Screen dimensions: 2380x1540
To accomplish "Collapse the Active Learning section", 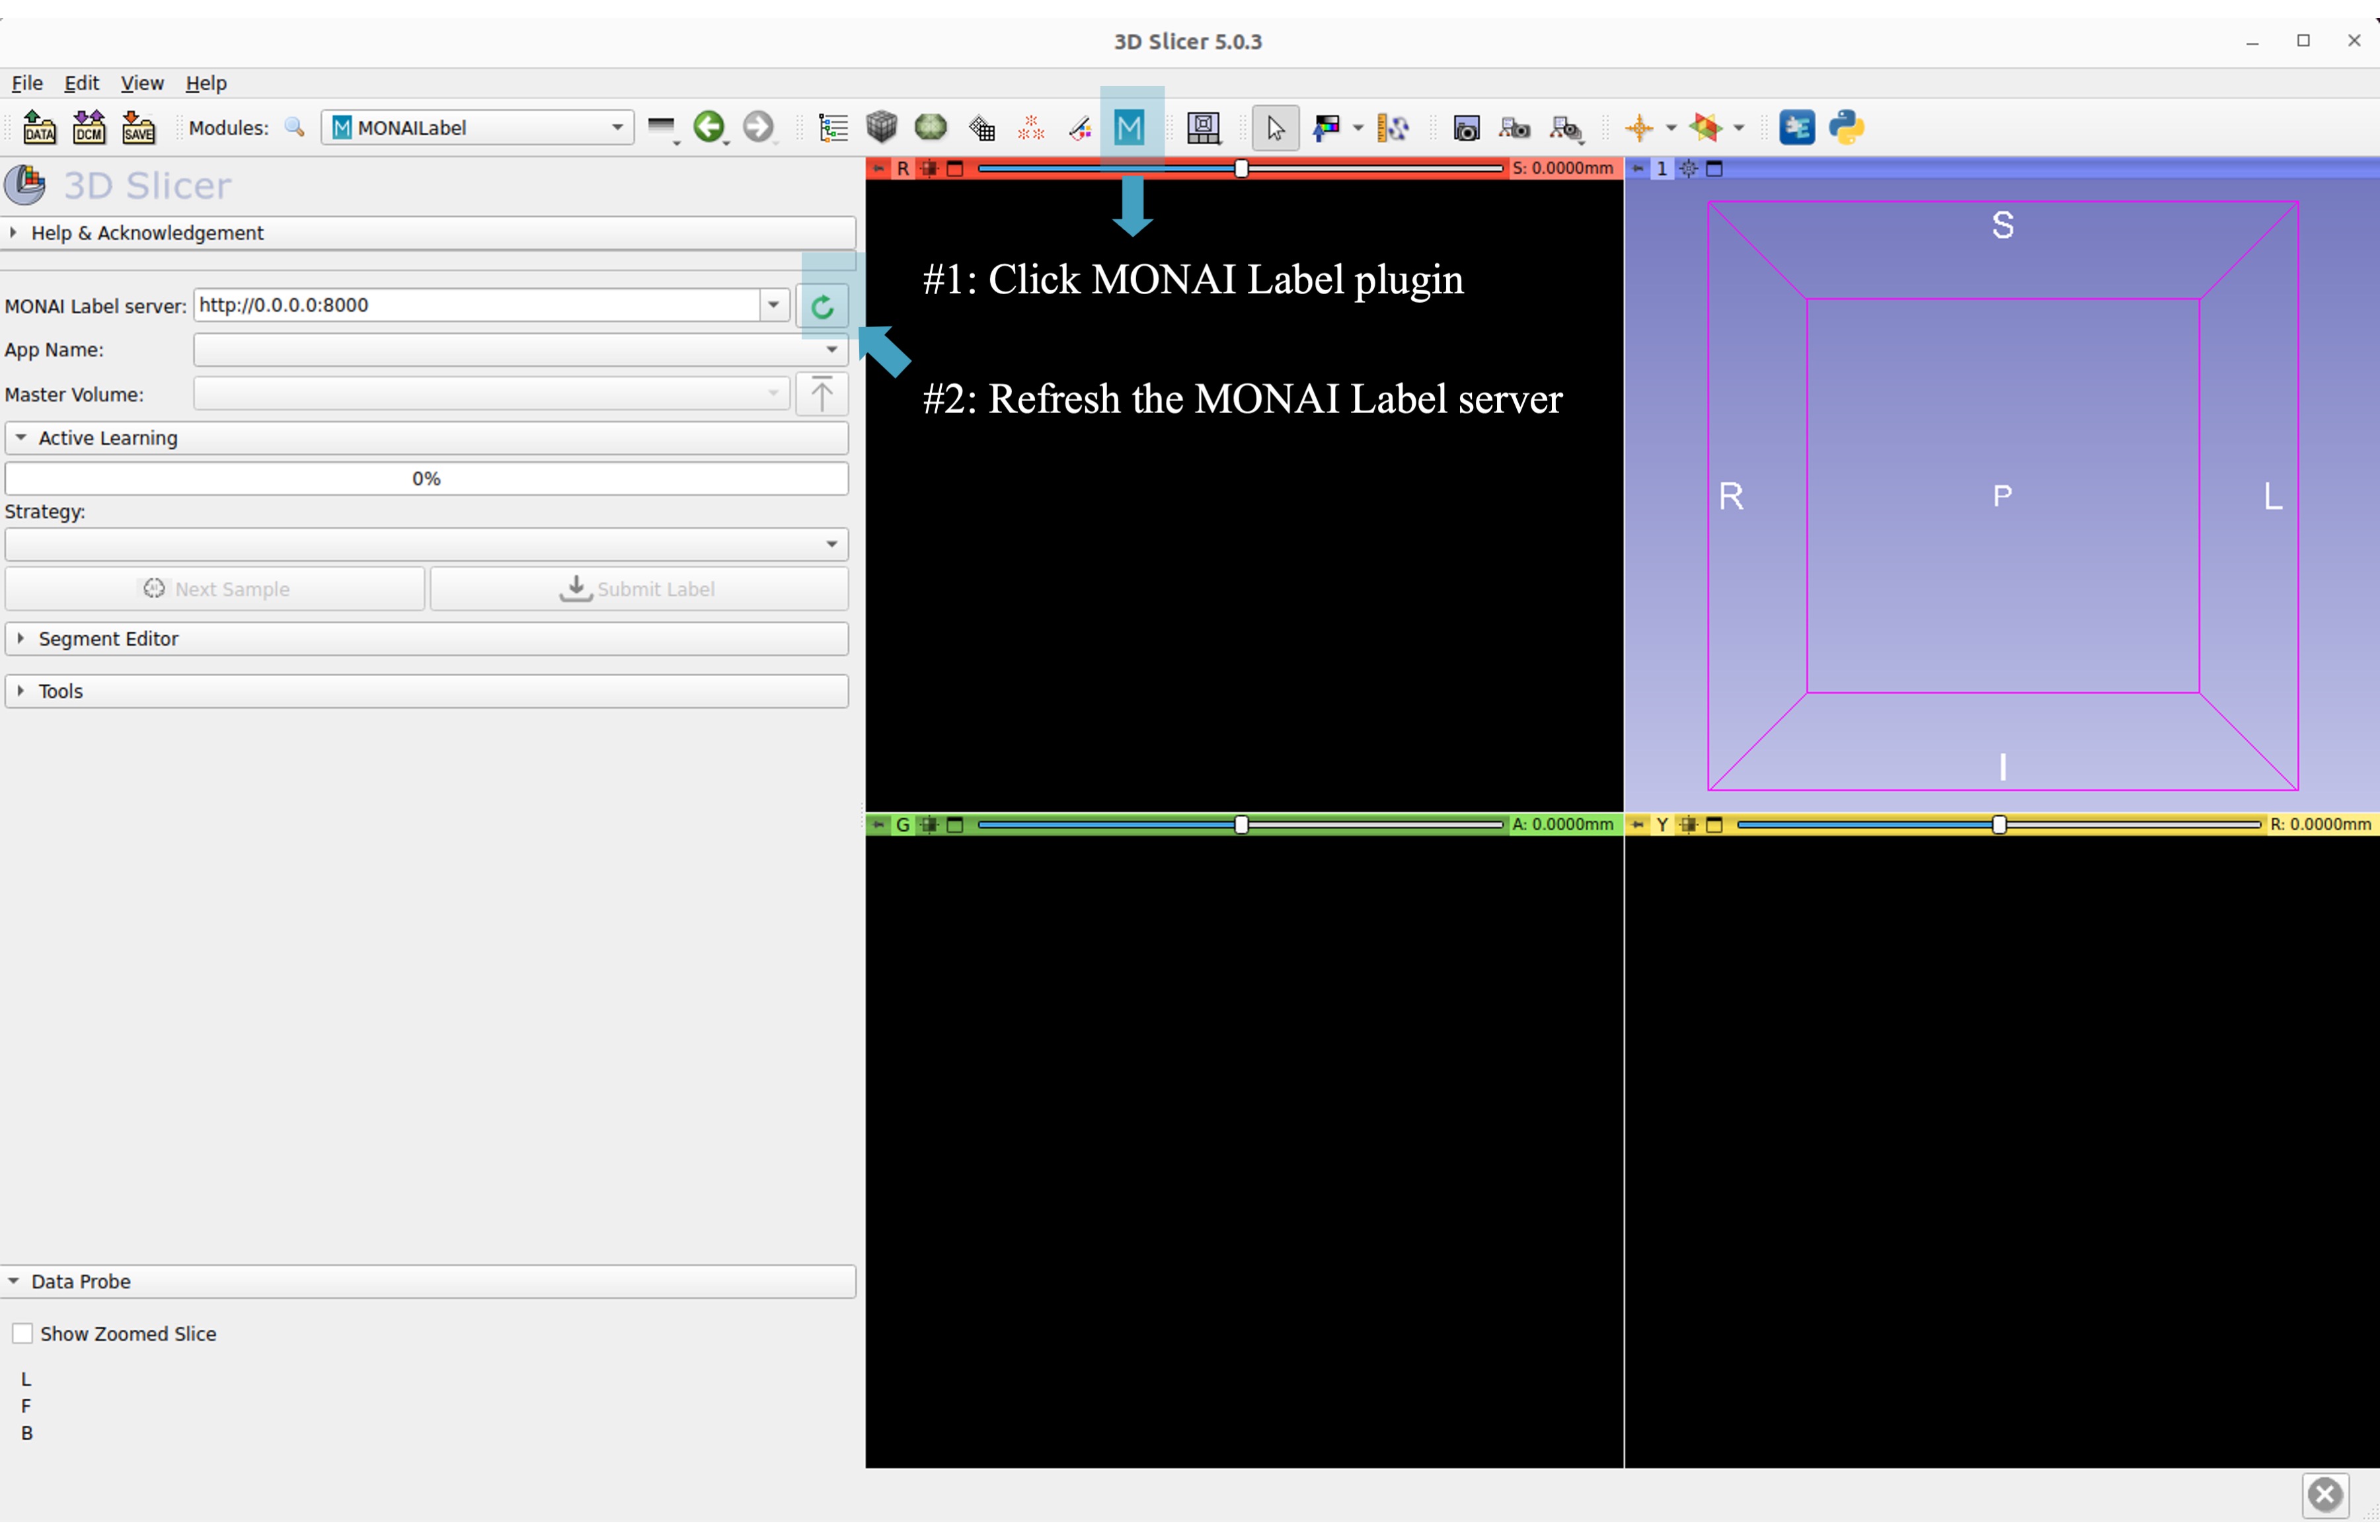I will point(427,438).
